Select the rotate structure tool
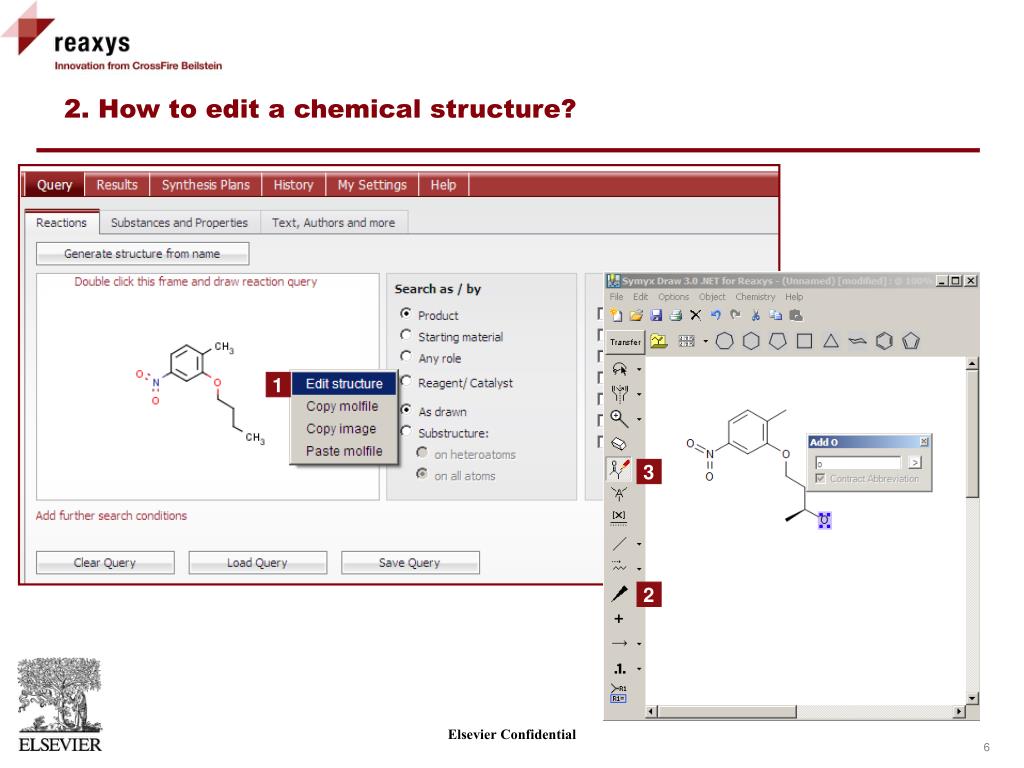The height and width of the screenshot is (768, 1024). coord(620,394)
